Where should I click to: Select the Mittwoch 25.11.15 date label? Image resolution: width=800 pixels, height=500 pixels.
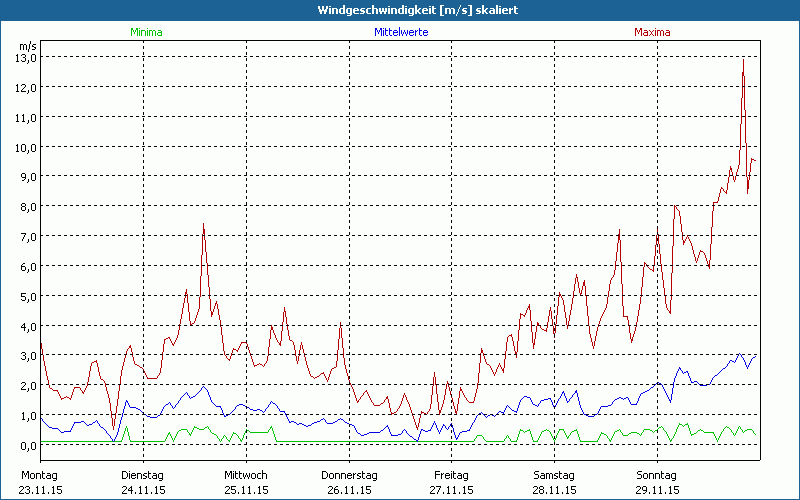click(x=246, y=482)
